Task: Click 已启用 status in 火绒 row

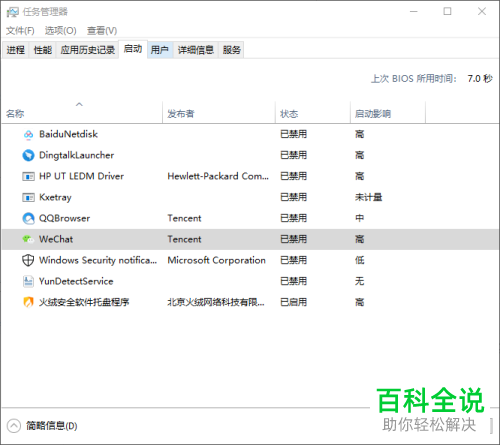Action: pyautogui.click(x=293, y=302)
